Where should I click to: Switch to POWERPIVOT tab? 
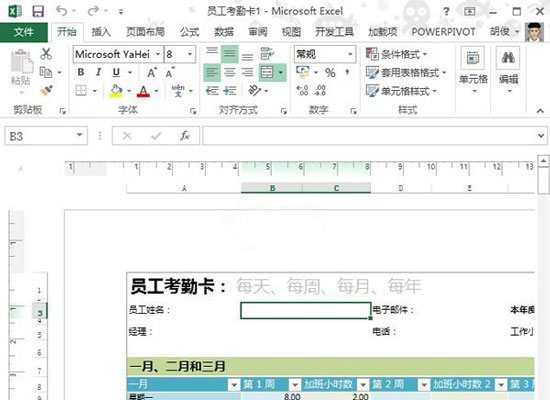[x=443, y=32]
